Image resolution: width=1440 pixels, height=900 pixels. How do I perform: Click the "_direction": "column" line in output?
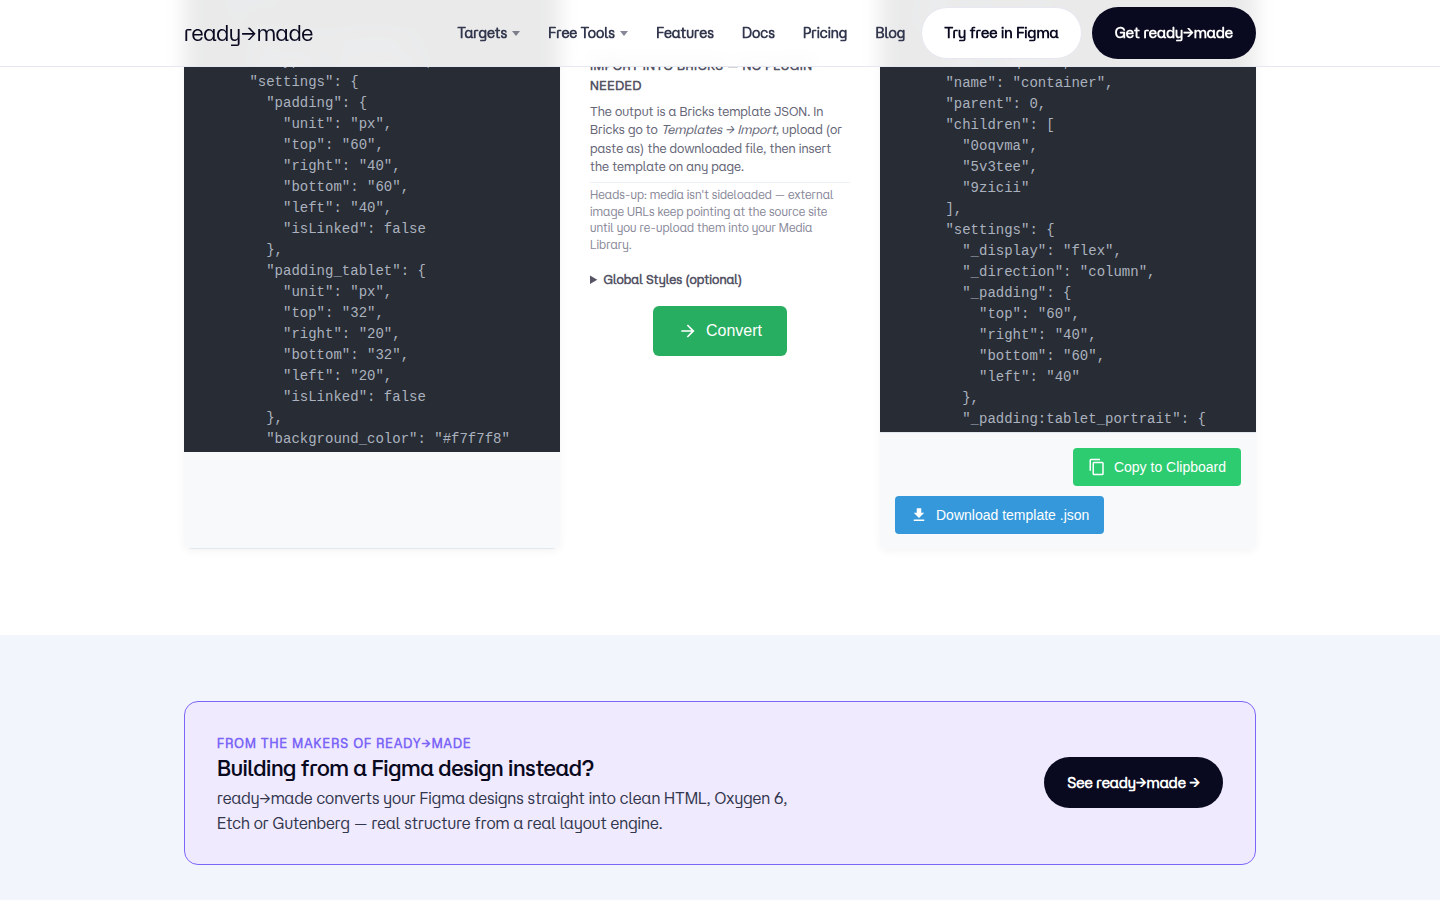[1058, 271]
